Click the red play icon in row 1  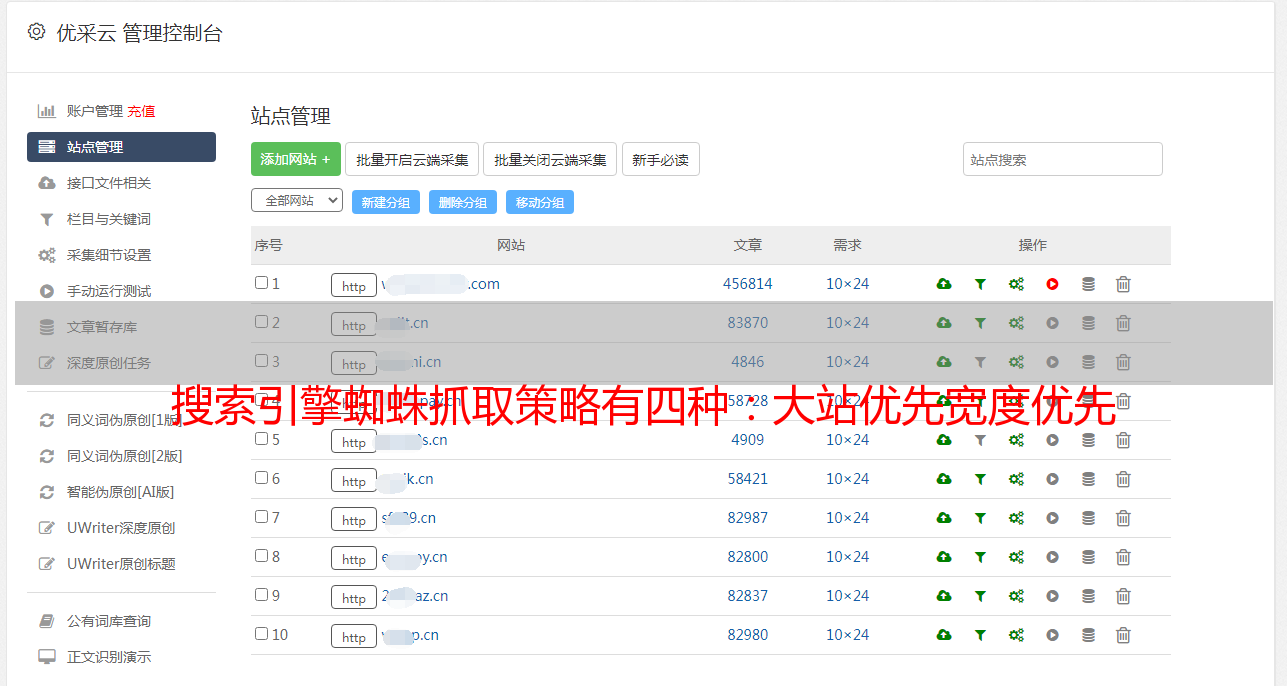(1052, 284)
